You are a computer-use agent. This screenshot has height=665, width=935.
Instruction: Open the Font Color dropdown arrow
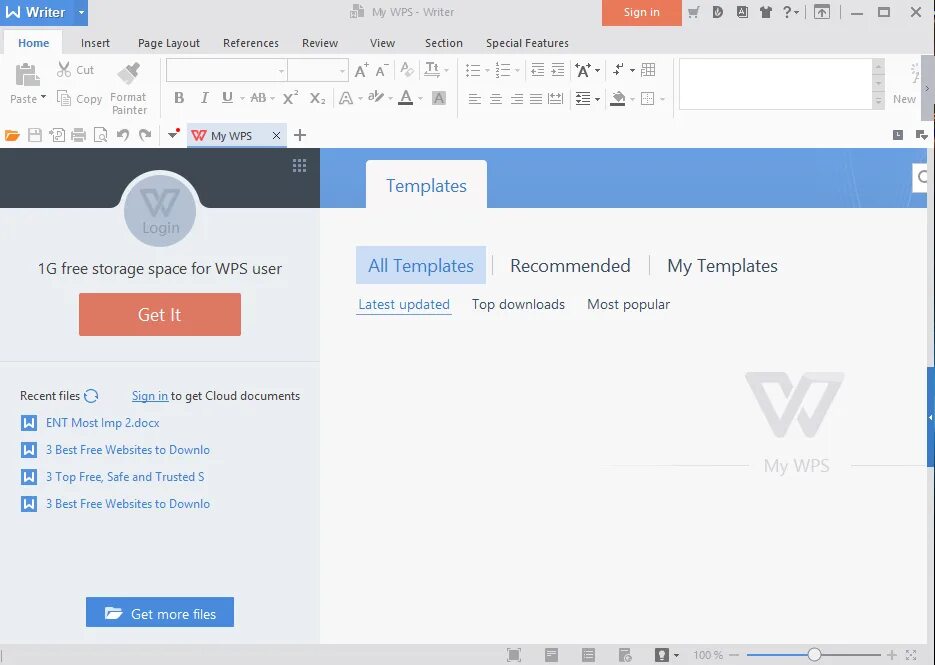click(420, 98)
